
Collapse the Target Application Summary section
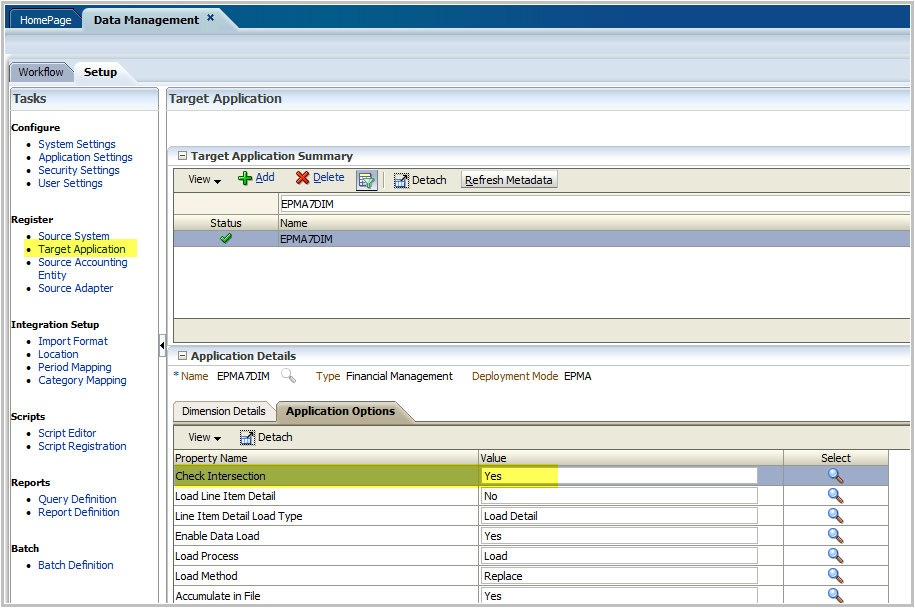tap(184, 156)
